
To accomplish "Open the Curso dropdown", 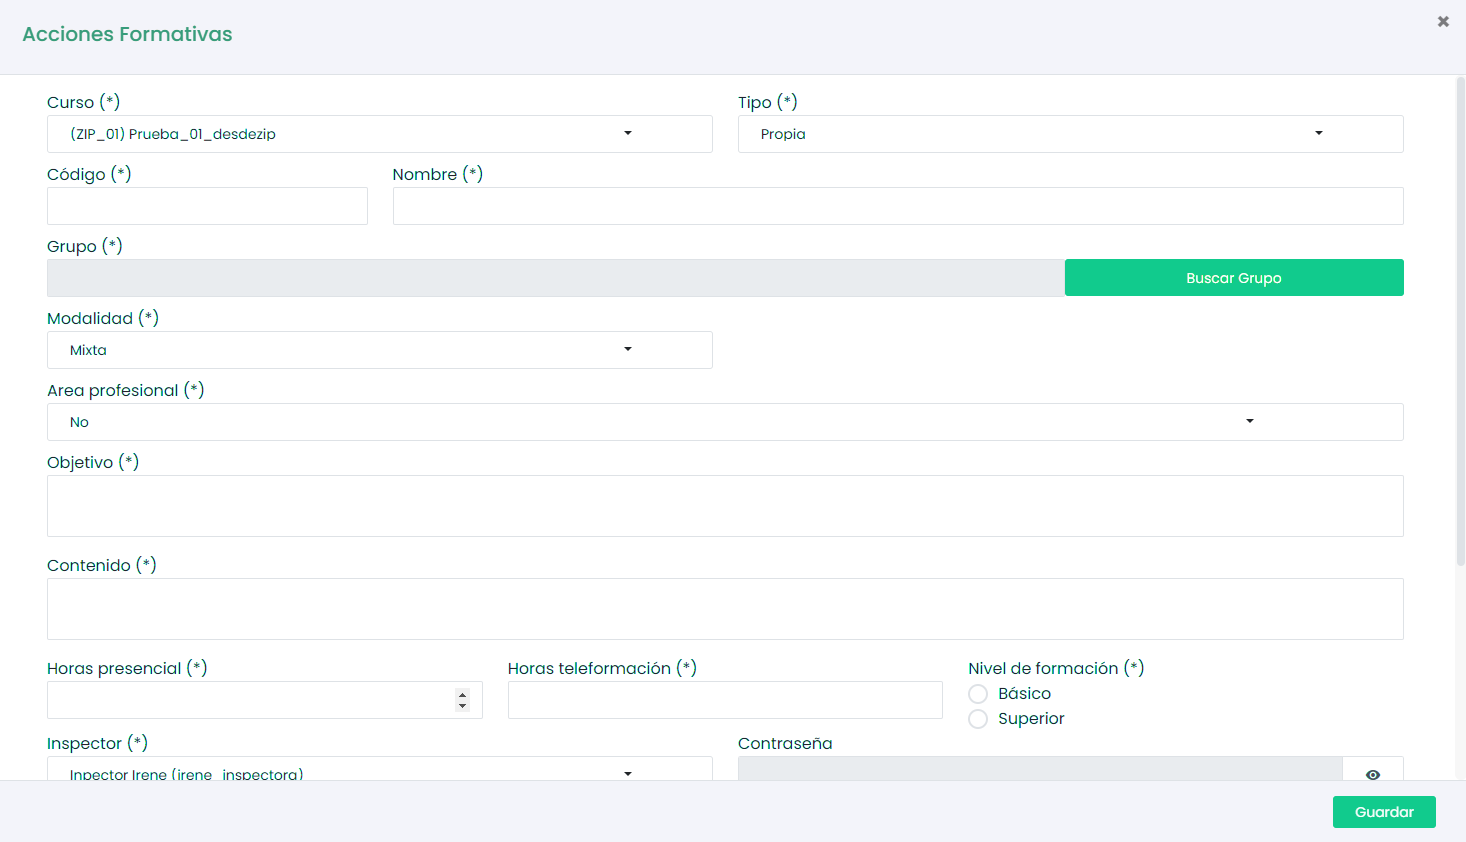I will tap(379, 134).
